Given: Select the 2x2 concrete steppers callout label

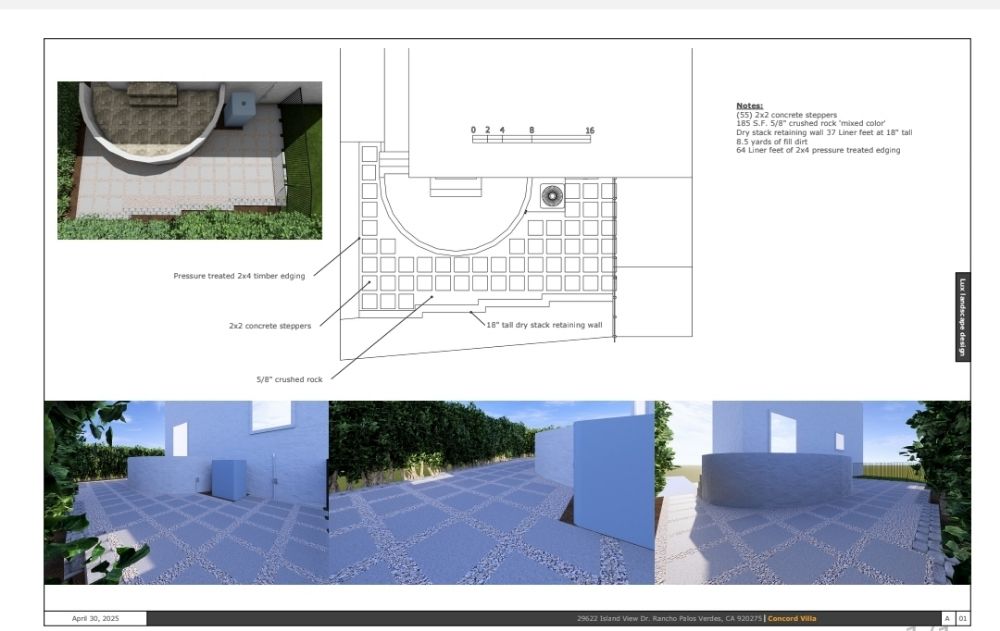Looking at the screenshot, I should point(269,325).
